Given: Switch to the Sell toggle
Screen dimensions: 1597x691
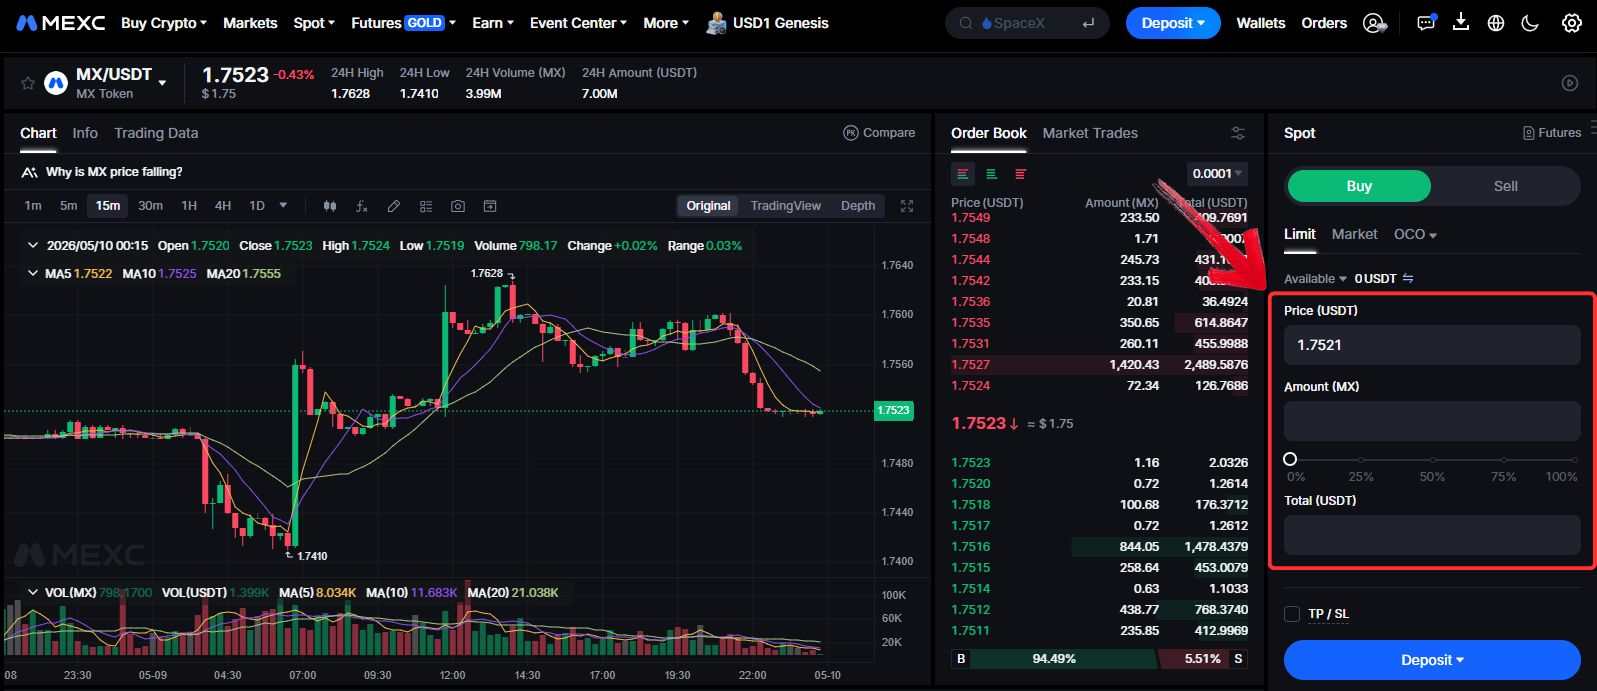Looking at the screenshot, I should click(x=1505, y=186).
